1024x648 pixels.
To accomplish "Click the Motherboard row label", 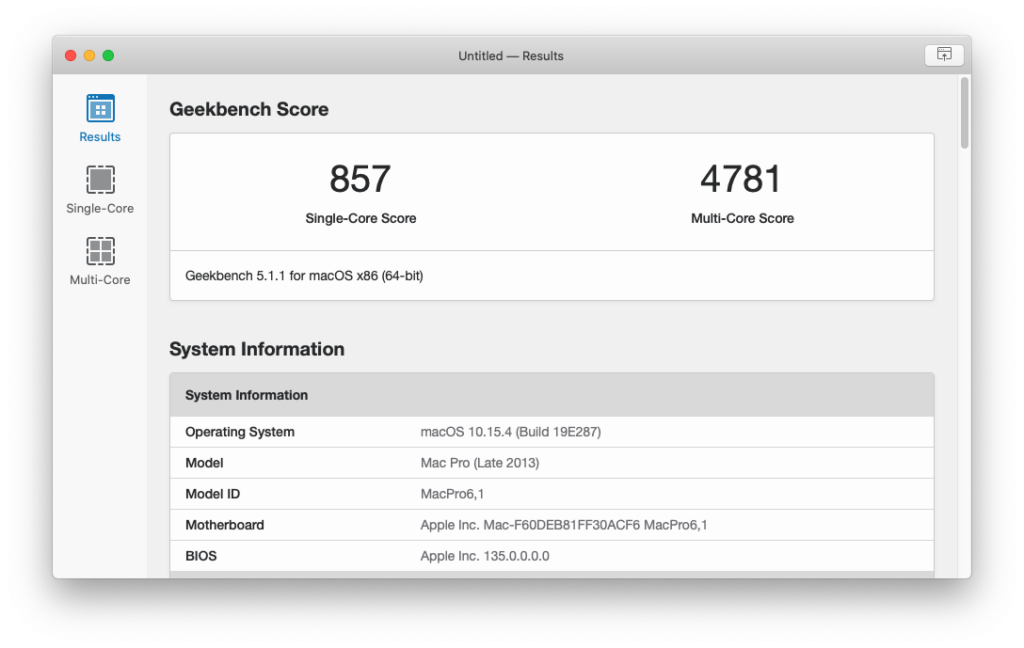I will point(225,525).
